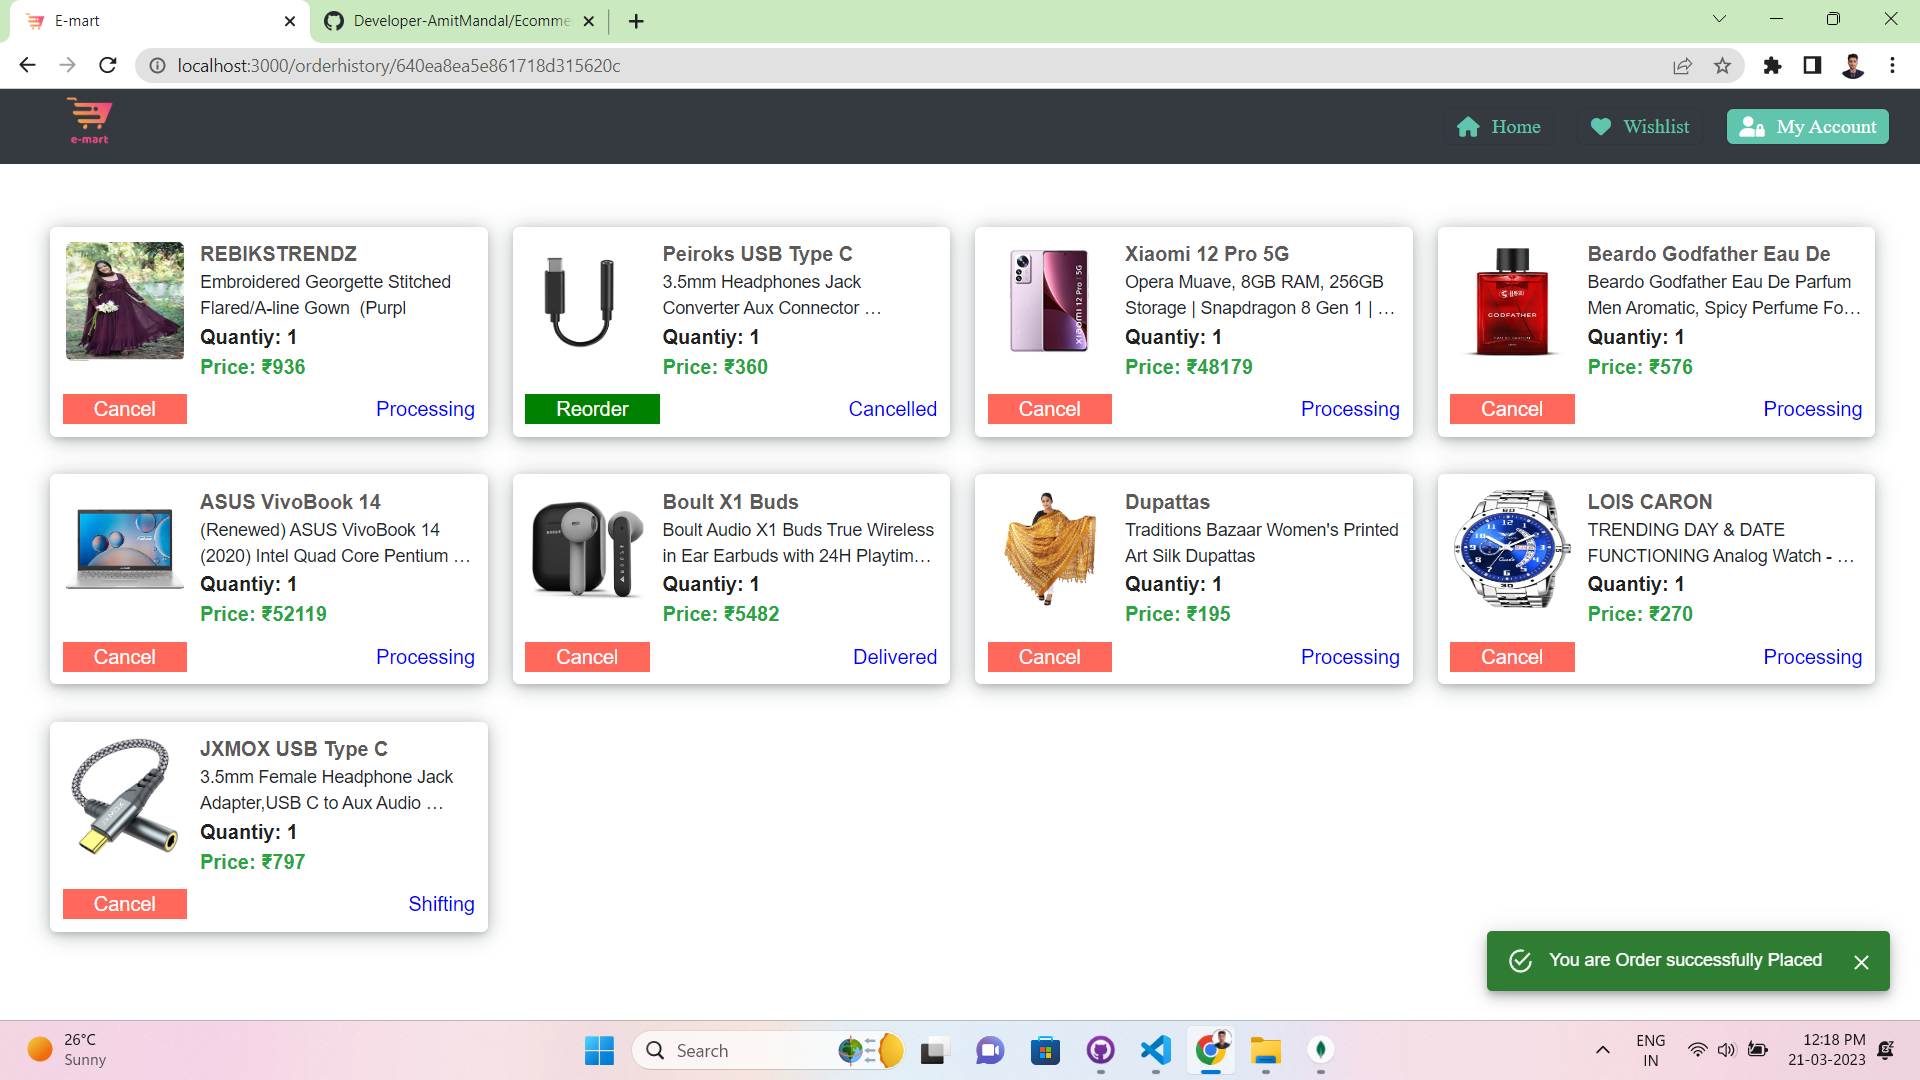Open My Account with the user icon
This screenshot has height=1080, width=1920.
pos(1753,126)
